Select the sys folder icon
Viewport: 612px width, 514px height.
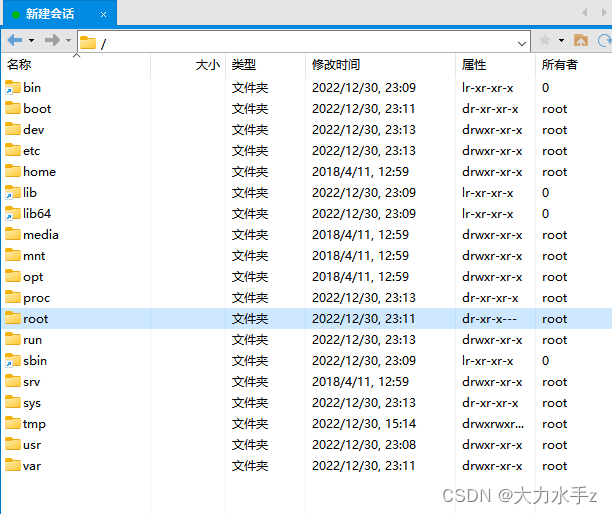12,402
